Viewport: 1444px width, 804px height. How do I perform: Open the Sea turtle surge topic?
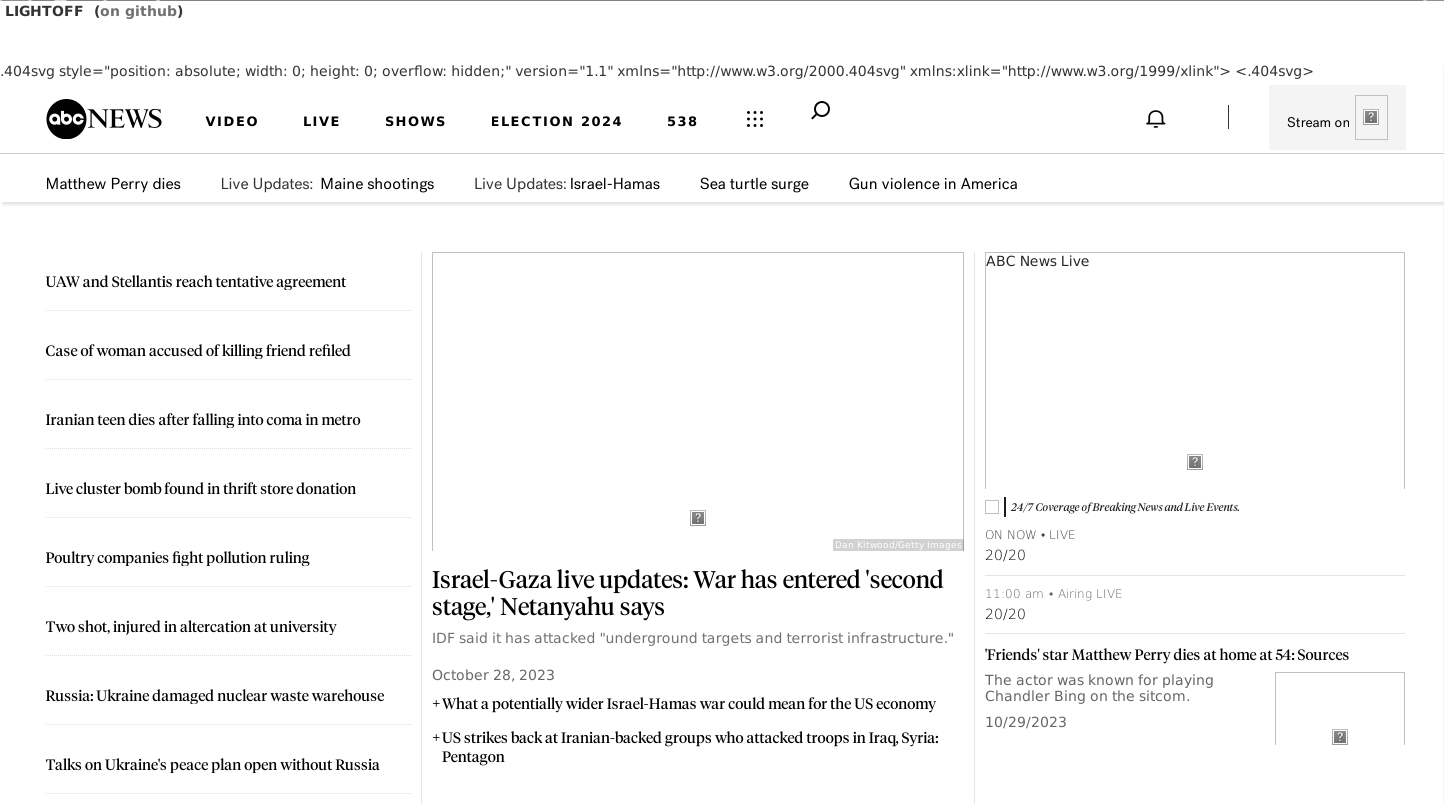754,184
